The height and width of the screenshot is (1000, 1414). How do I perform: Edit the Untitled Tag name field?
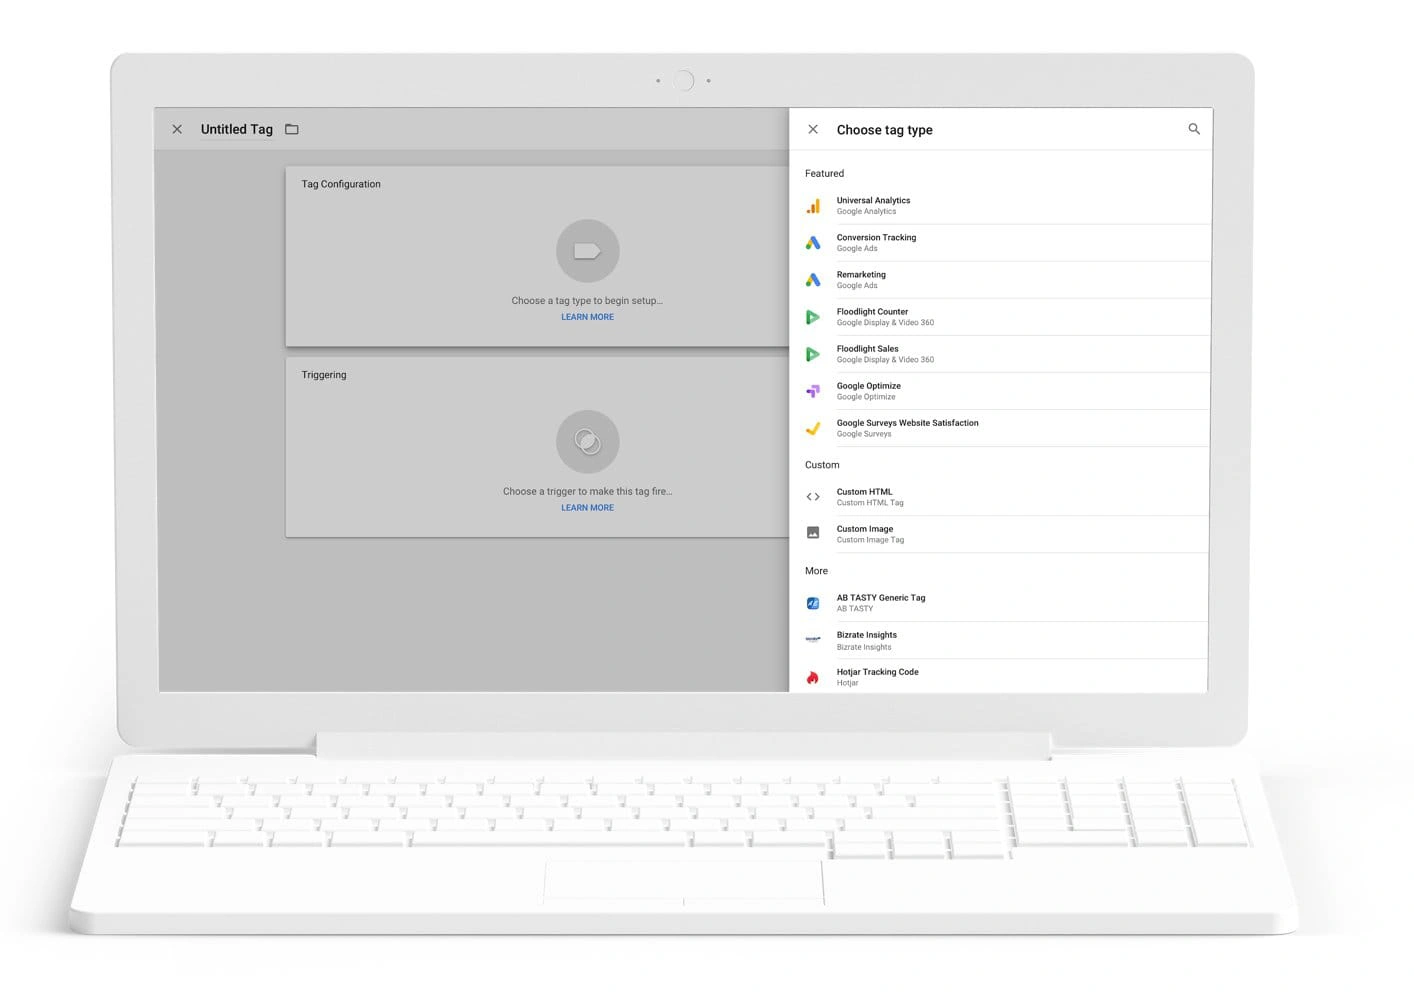coord(237,129)
